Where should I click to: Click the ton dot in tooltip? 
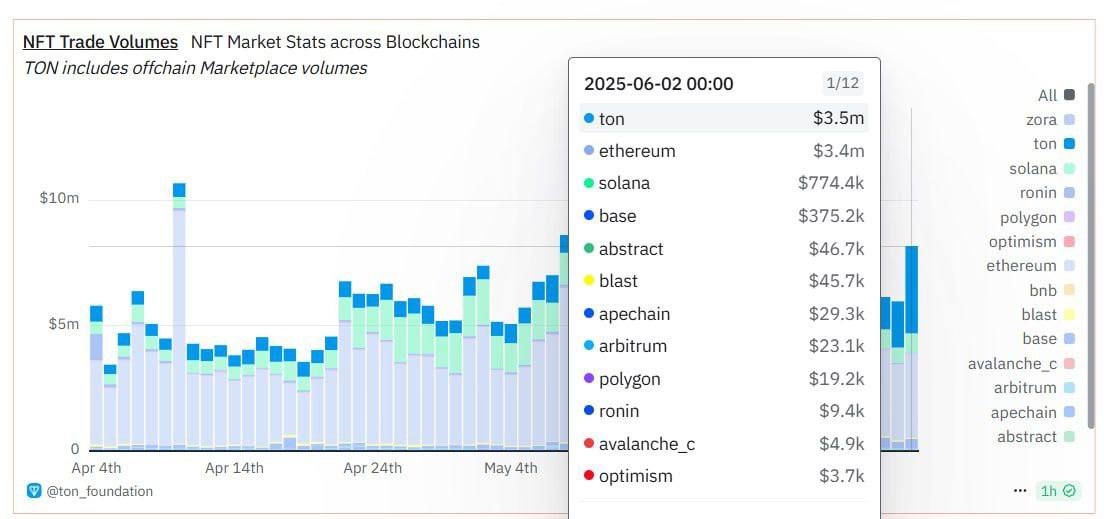[589, 119]
